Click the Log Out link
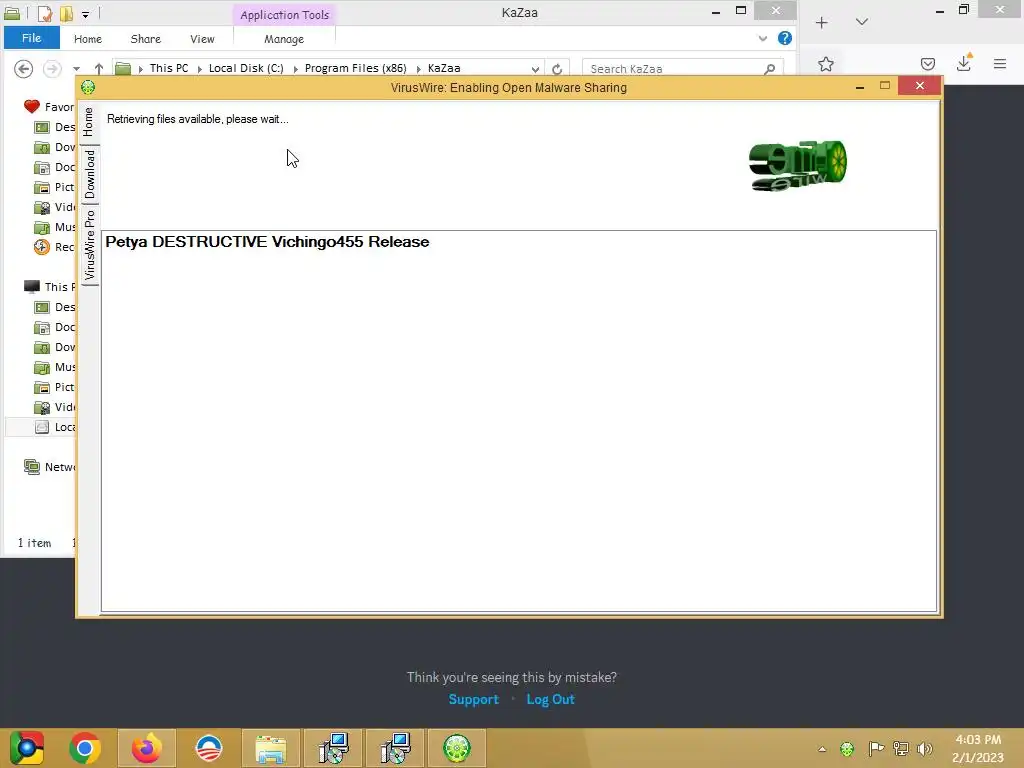1024x768 pixels. [551, 699]
